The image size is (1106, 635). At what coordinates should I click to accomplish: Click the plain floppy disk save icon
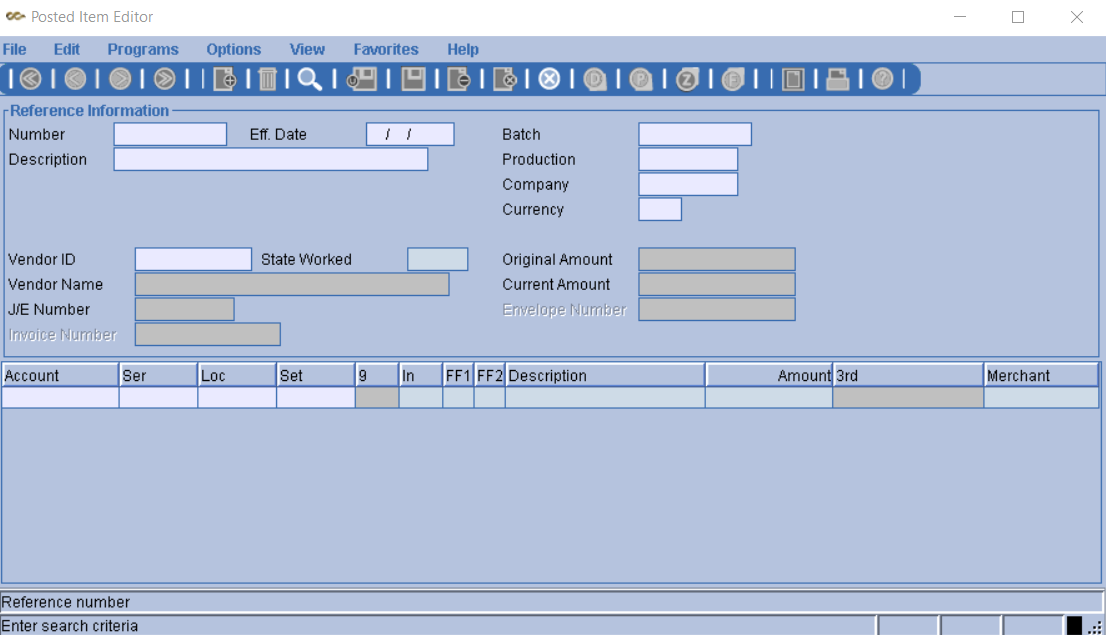click(x=413, y=79)
